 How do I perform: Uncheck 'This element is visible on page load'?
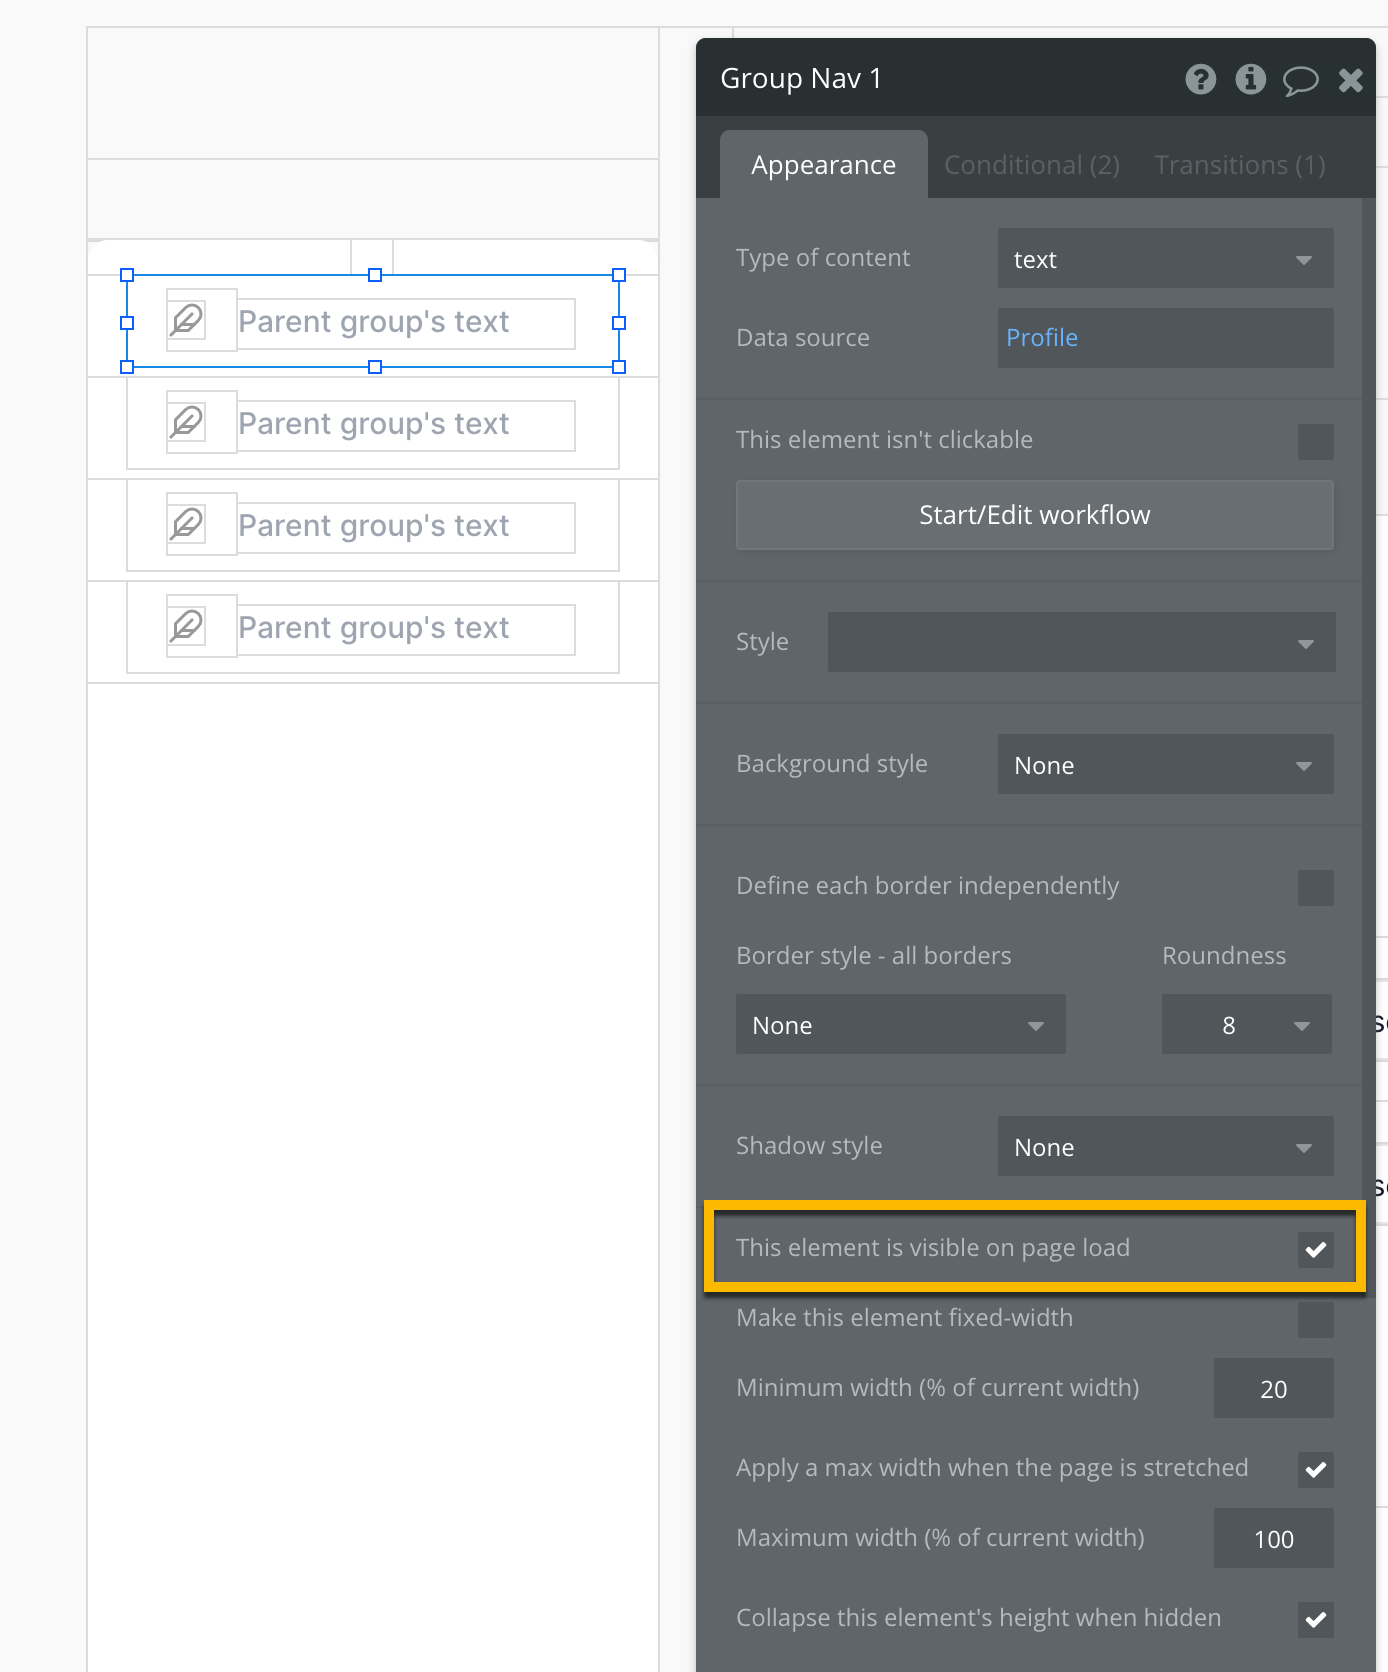[x=1315, y=1249]
